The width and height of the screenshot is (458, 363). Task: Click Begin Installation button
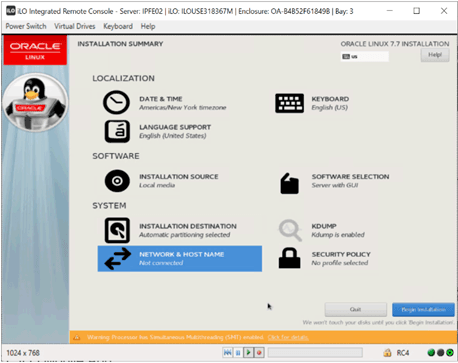coord(423,310)
